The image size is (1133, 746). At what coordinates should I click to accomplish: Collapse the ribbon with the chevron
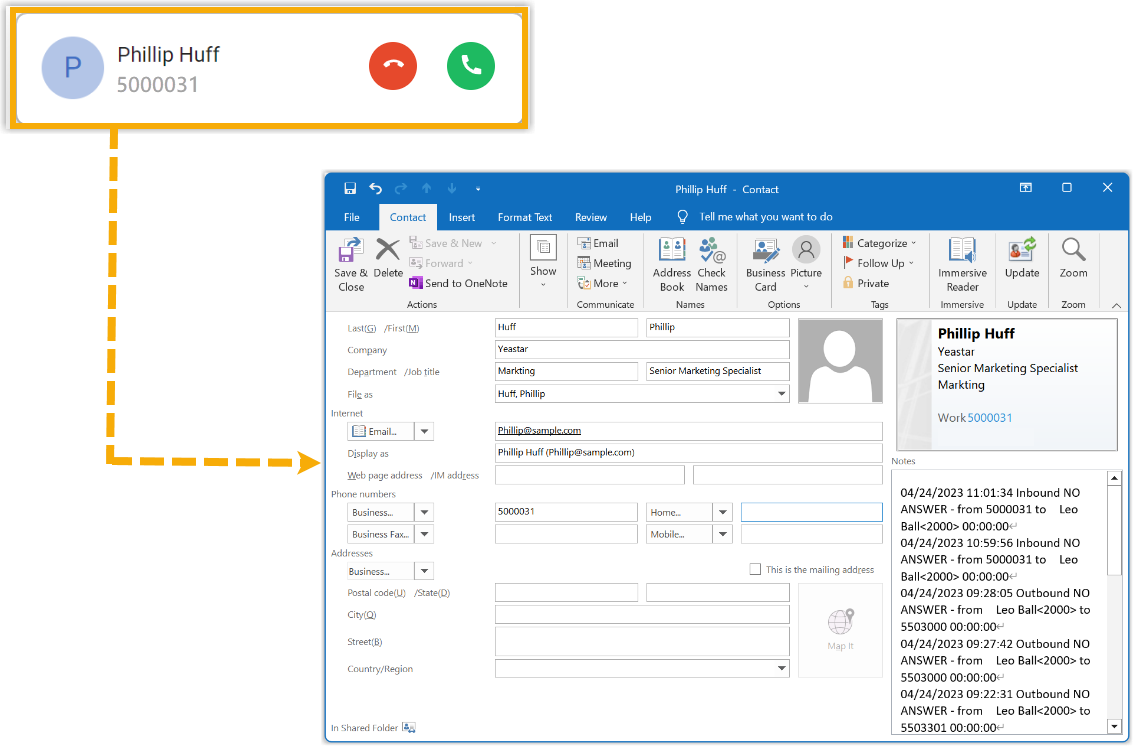[x=1116, y=306]
